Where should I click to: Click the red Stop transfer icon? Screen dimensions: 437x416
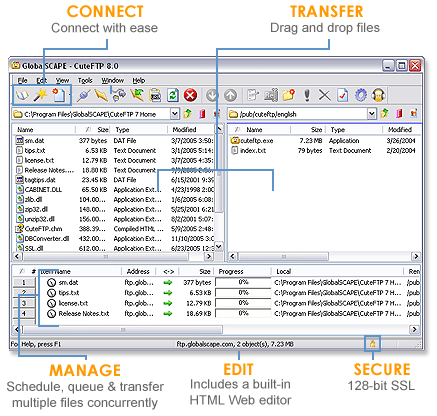[x=190, y=96]
